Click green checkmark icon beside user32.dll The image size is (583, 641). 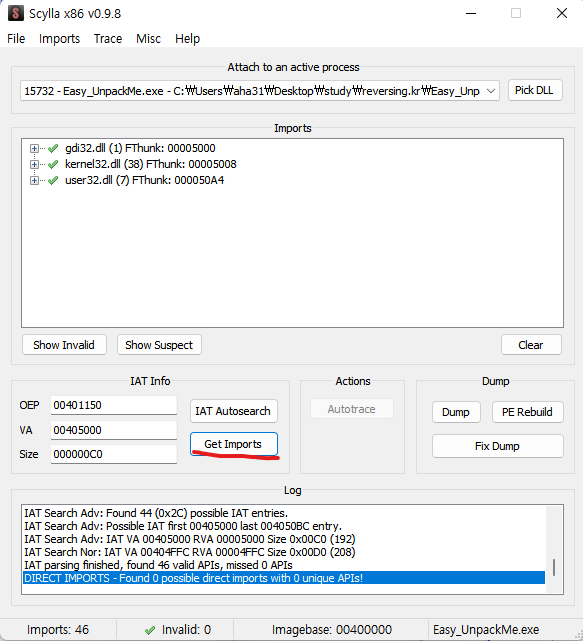[53, 180]
